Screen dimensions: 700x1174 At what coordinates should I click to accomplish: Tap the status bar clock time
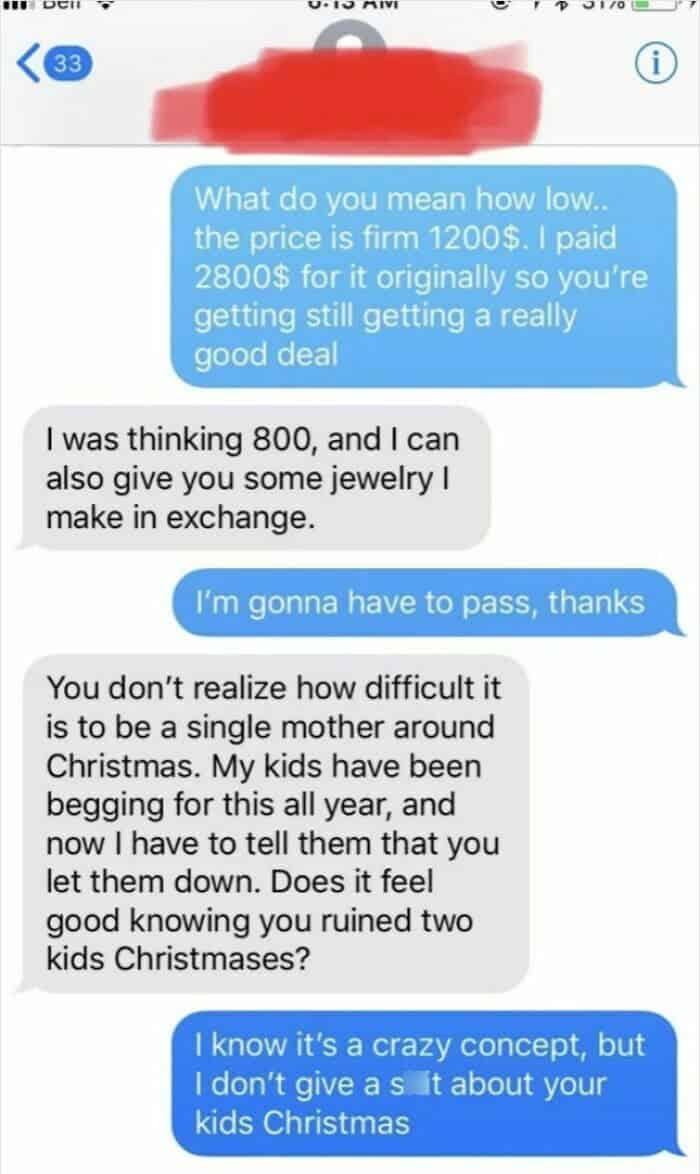[350, 4]
